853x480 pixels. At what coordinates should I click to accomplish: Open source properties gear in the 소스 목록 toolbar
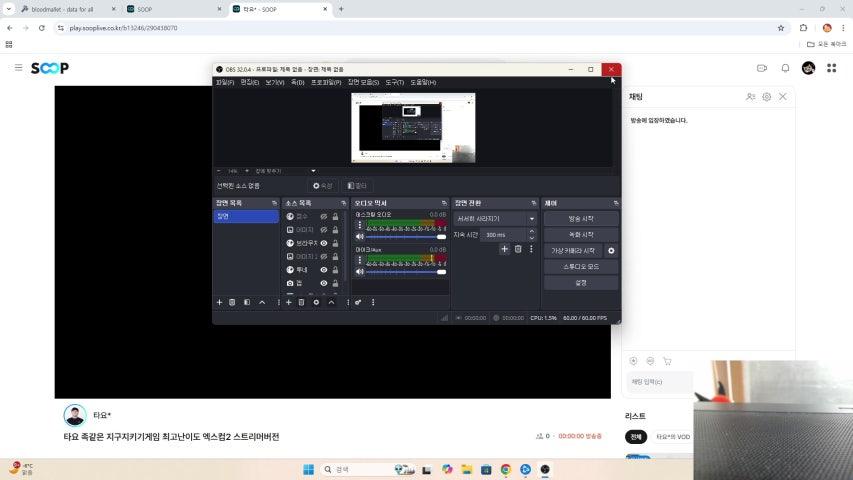[x=316, y=302]
